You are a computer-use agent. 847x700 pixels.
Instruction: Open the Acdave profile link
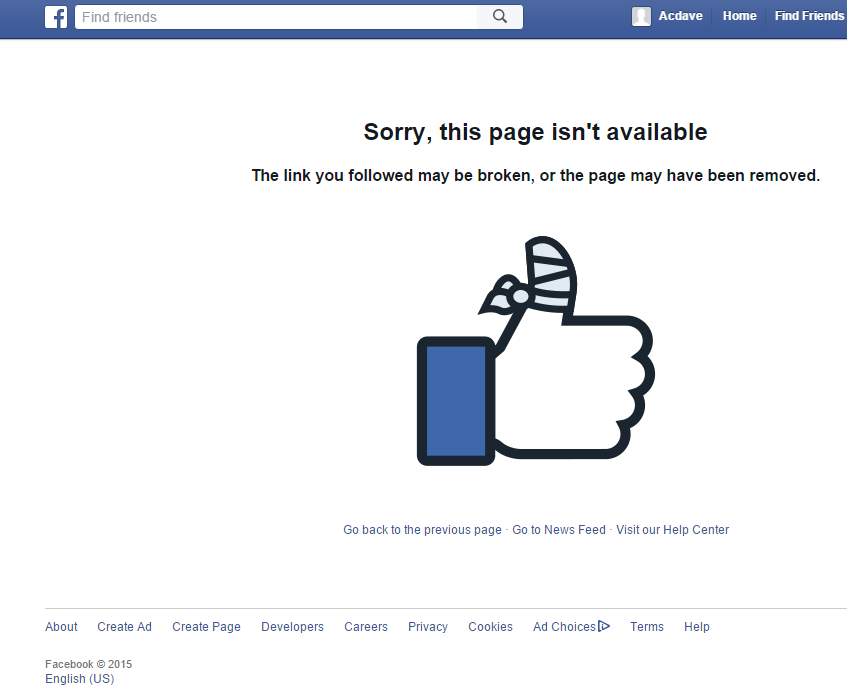click(680, 16)
